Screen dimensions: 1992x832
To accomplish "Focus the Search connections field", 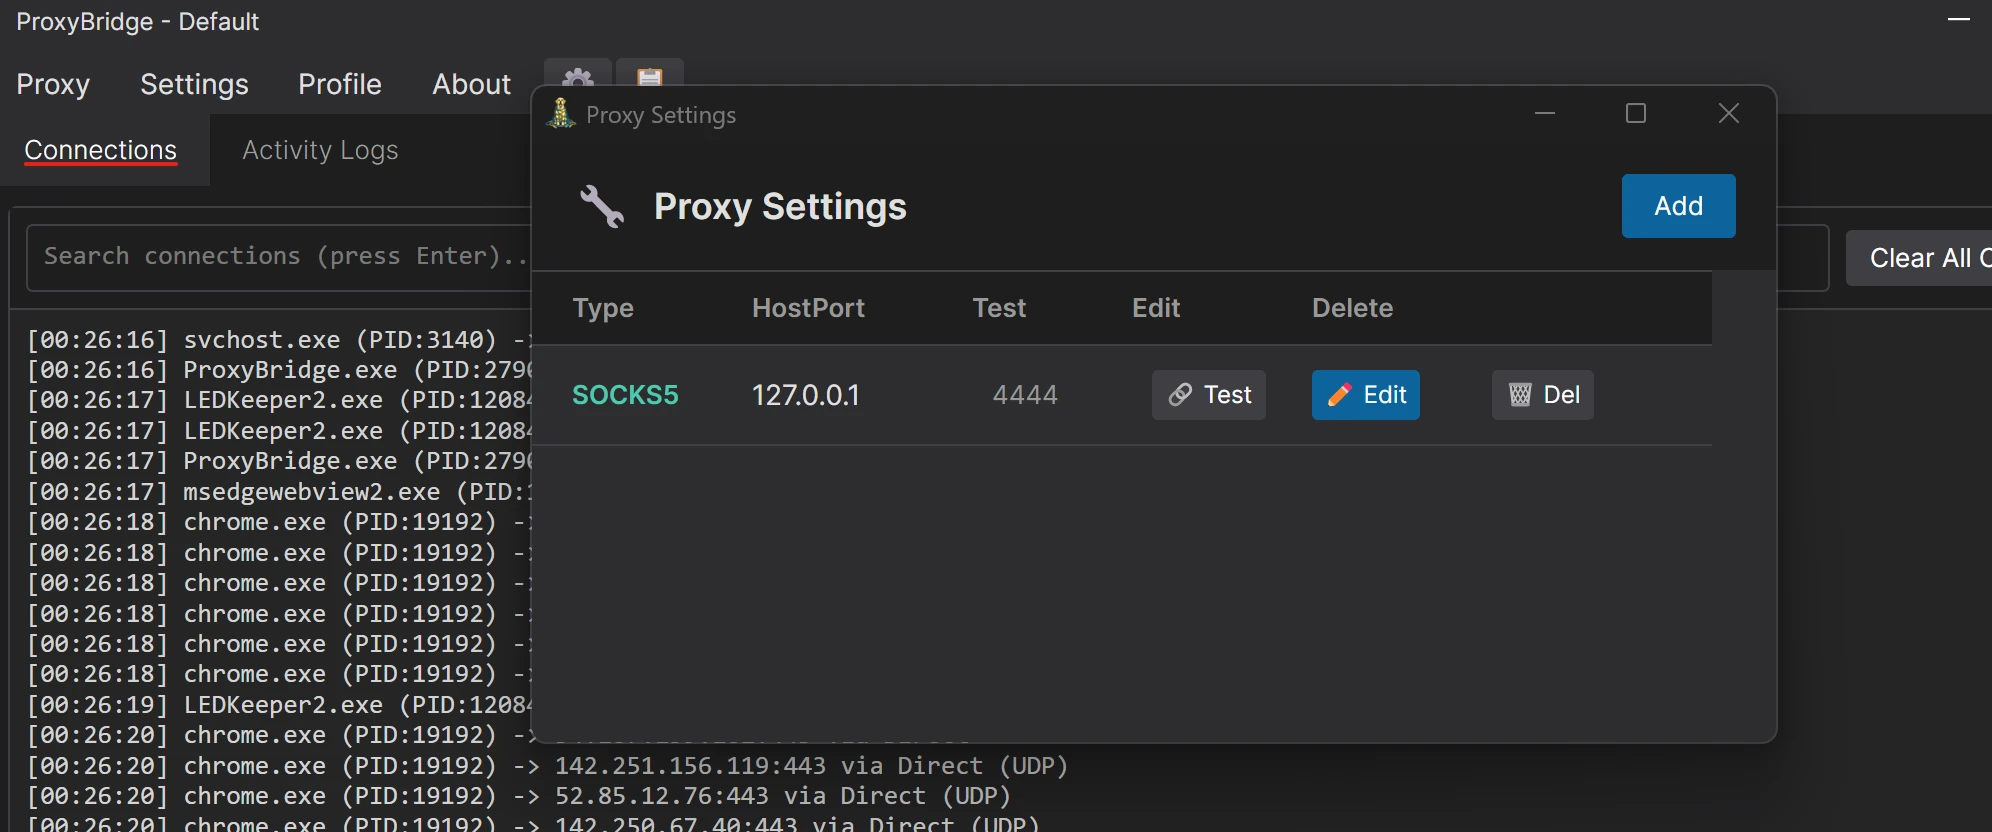I will (278, 257).
